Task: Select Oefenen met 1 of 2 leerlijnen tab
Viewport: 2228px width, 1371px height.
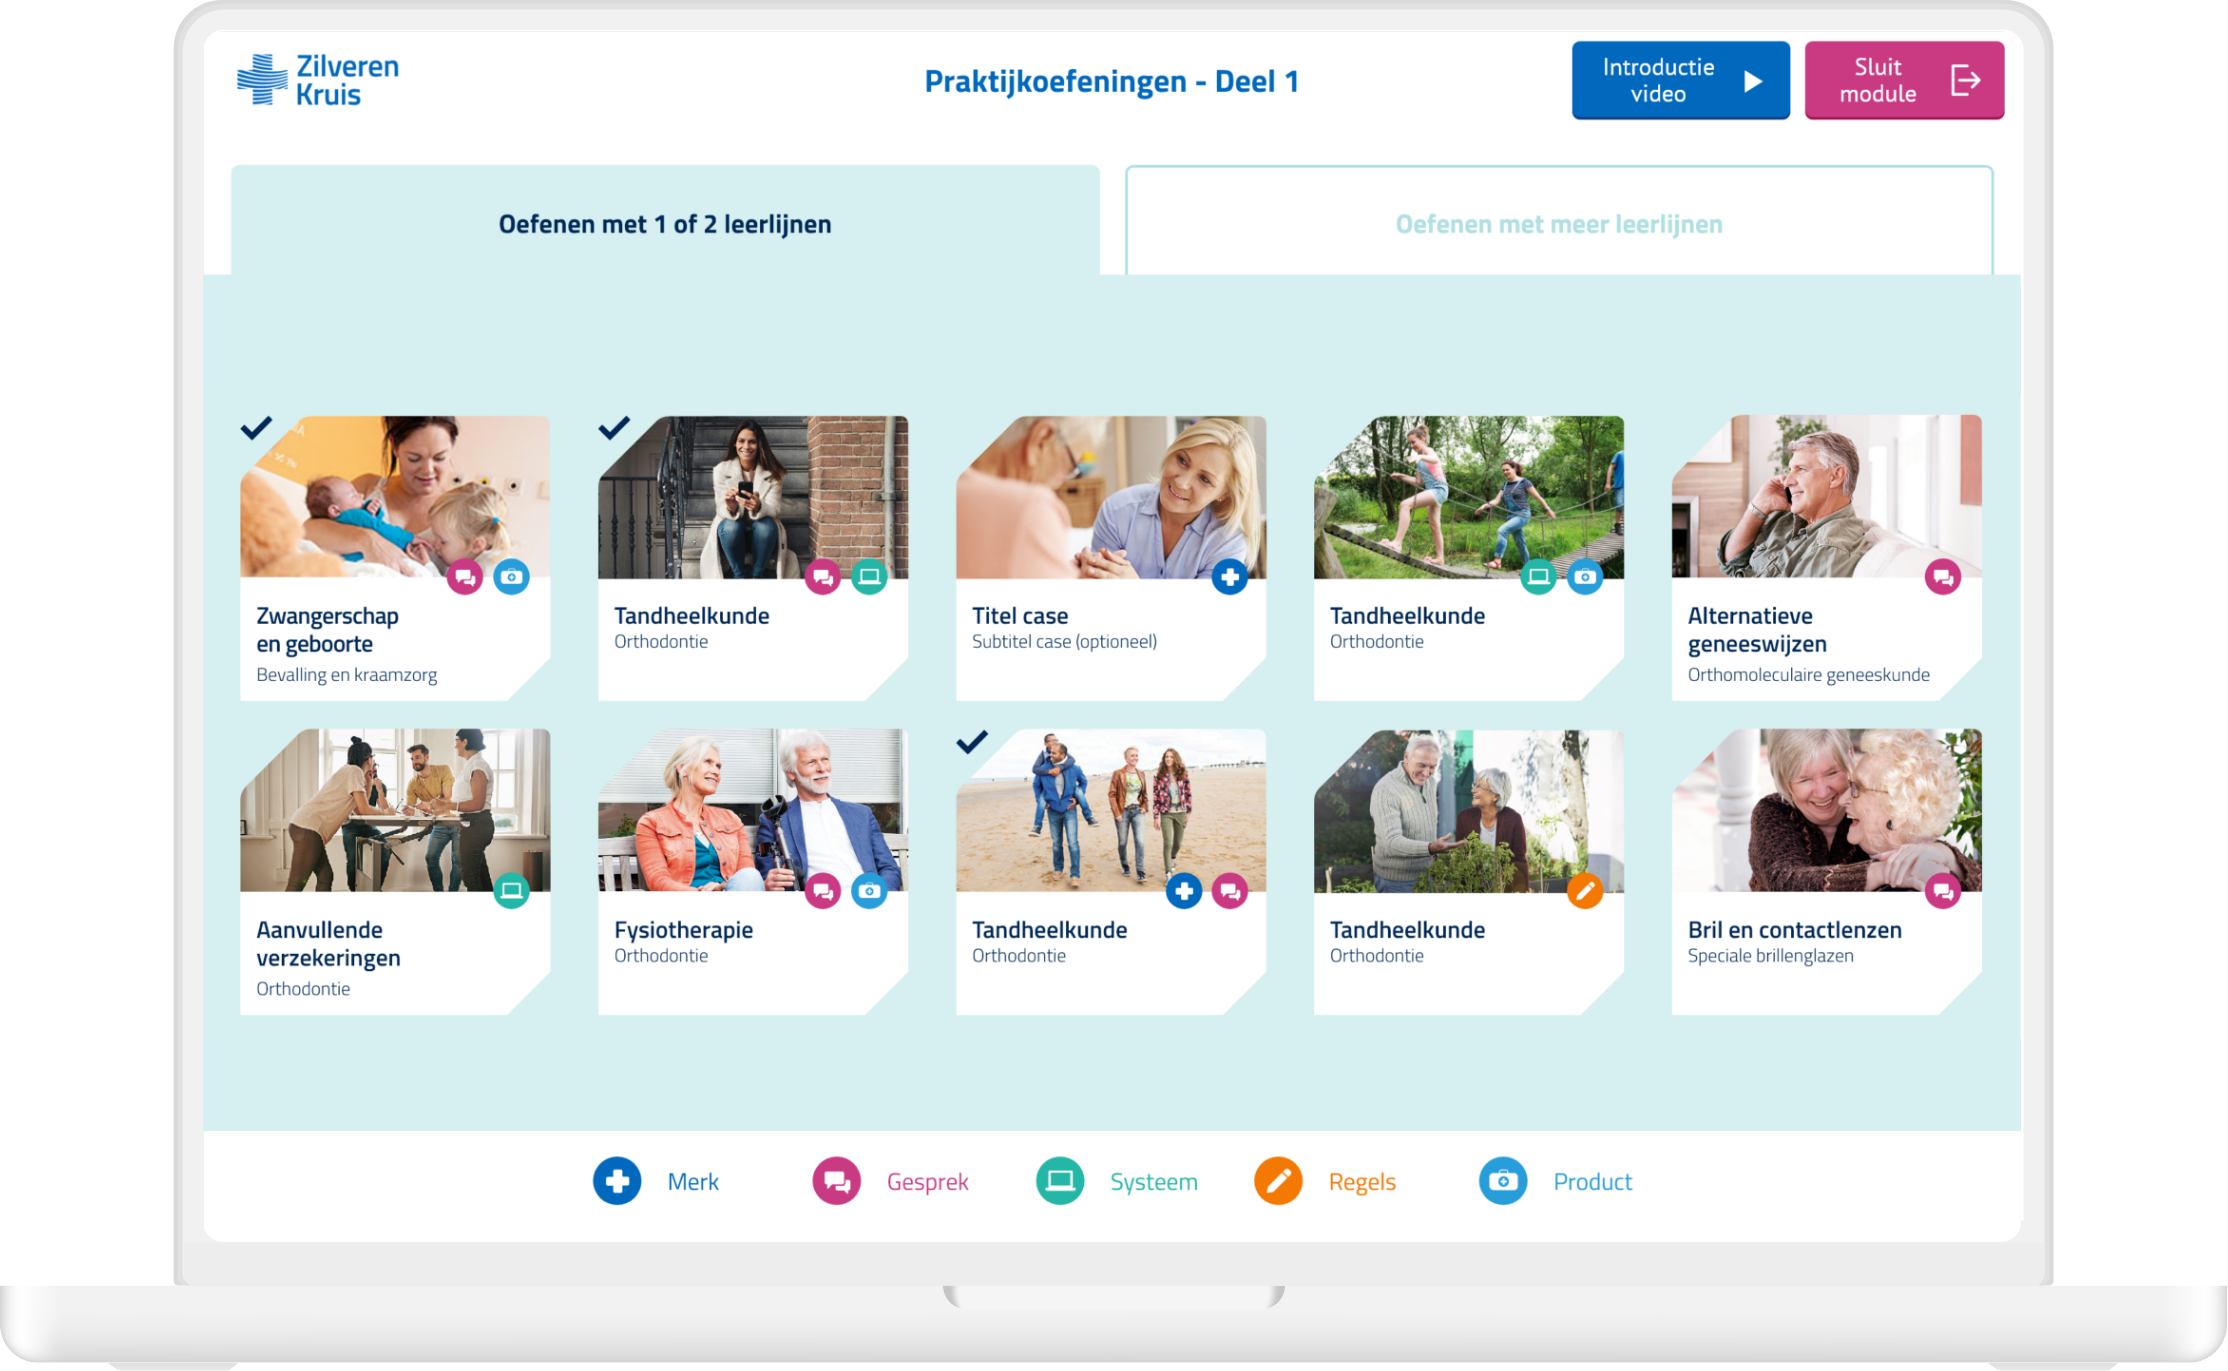Action: pyautogui.click(x=665, y=224)
